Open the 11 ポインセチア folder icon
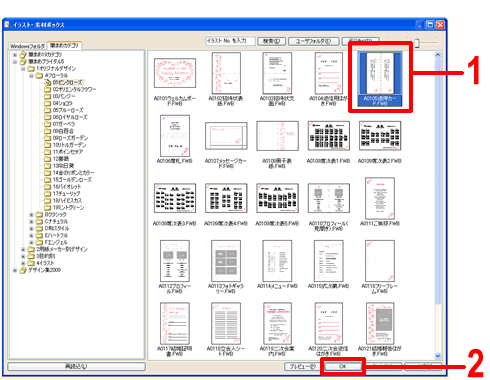 tap(48, 152)
